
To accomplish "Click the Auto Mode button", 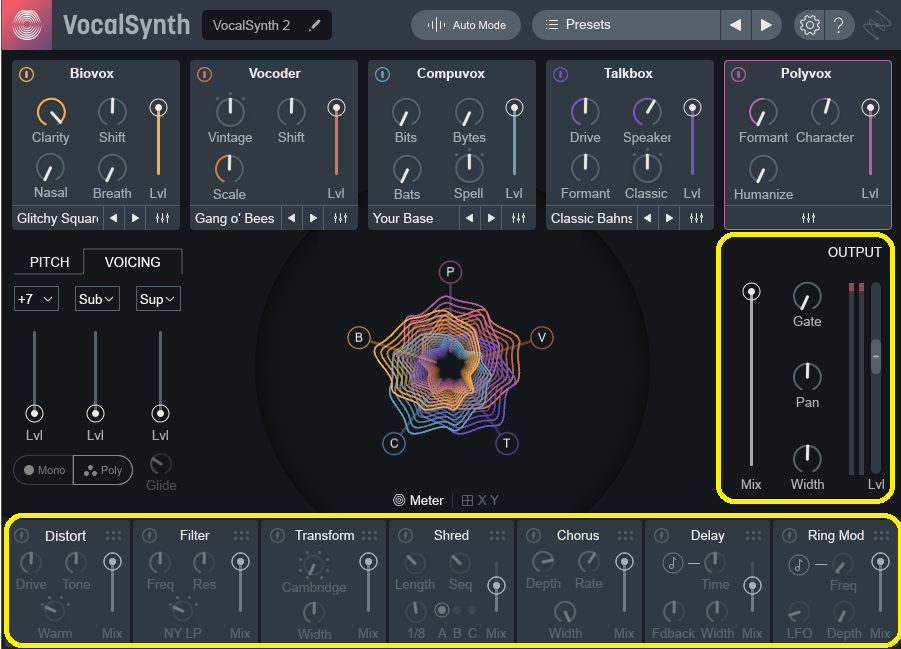I will pyautogui.click(x=466, y=25).
